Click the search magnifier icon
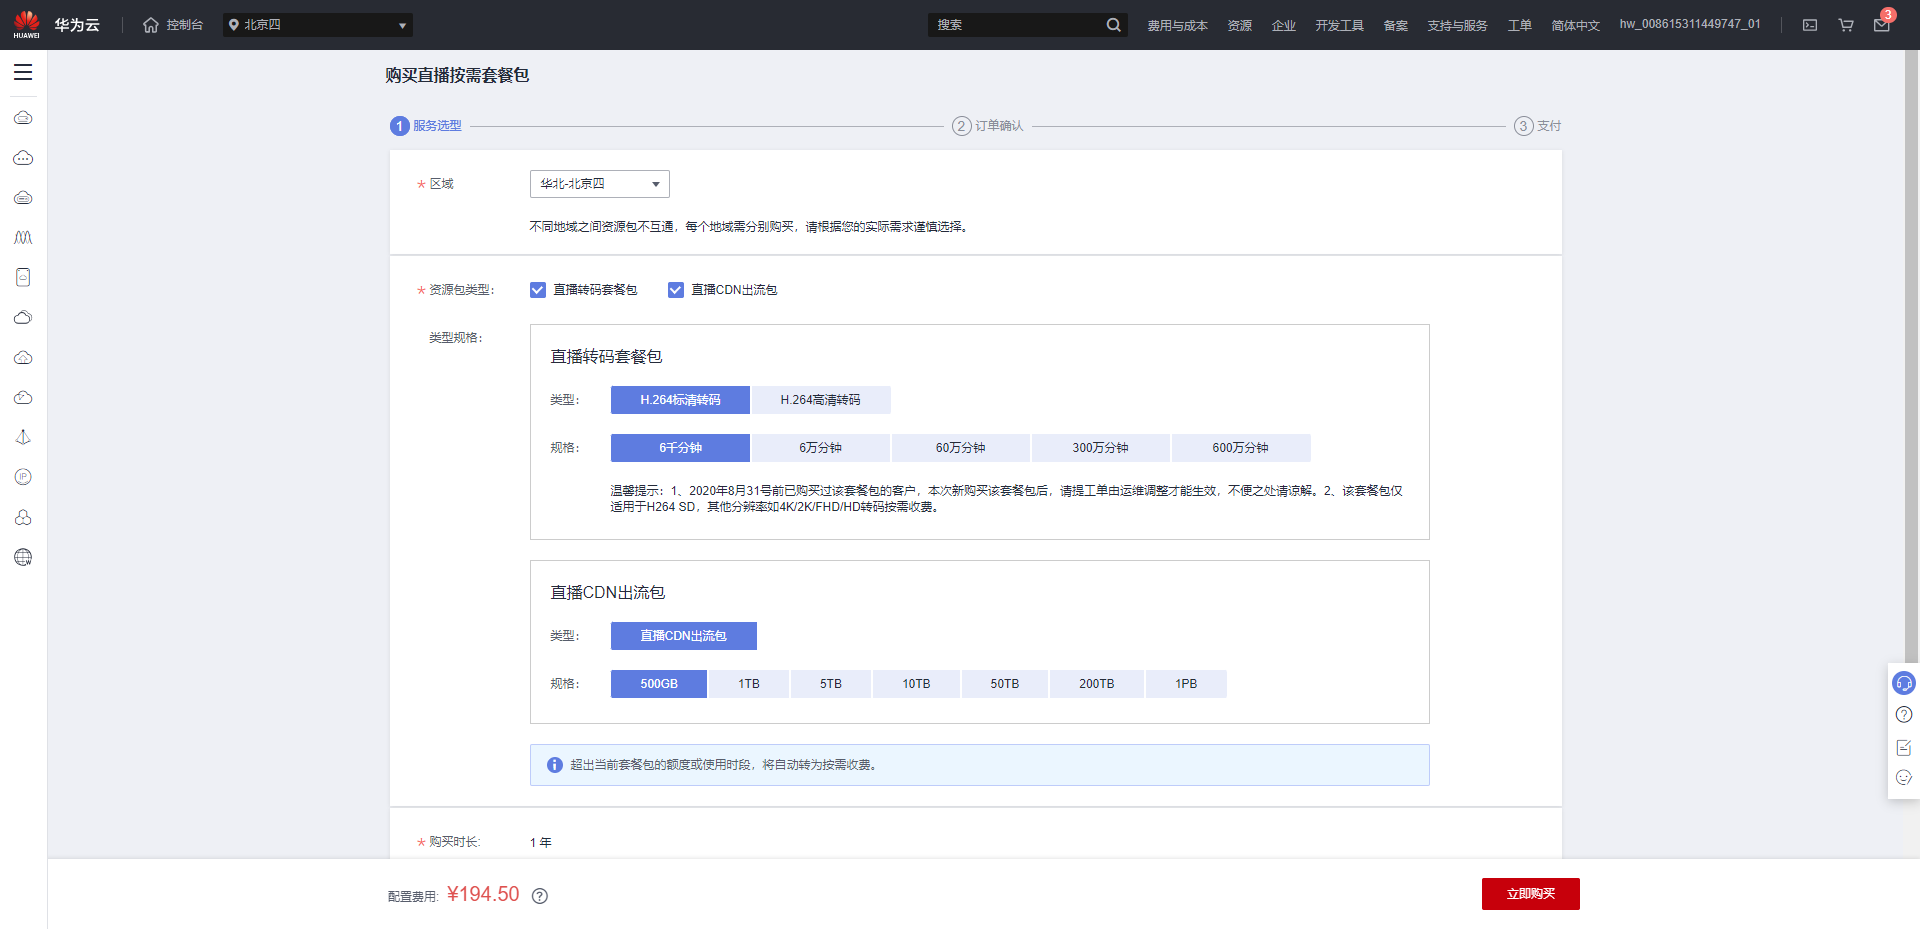1920x929 pixels. 1113,25
